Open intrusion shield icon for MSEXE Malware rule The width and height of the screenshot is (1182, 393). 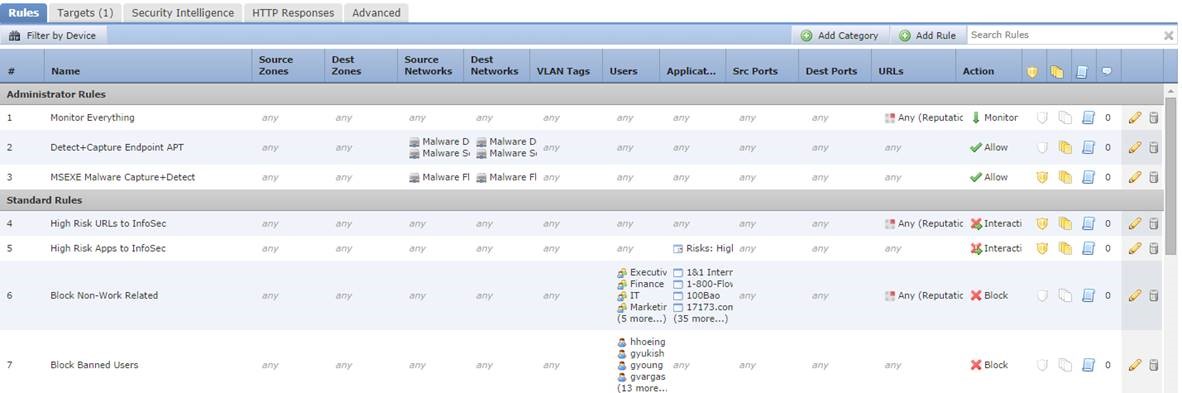(1043, 177)
